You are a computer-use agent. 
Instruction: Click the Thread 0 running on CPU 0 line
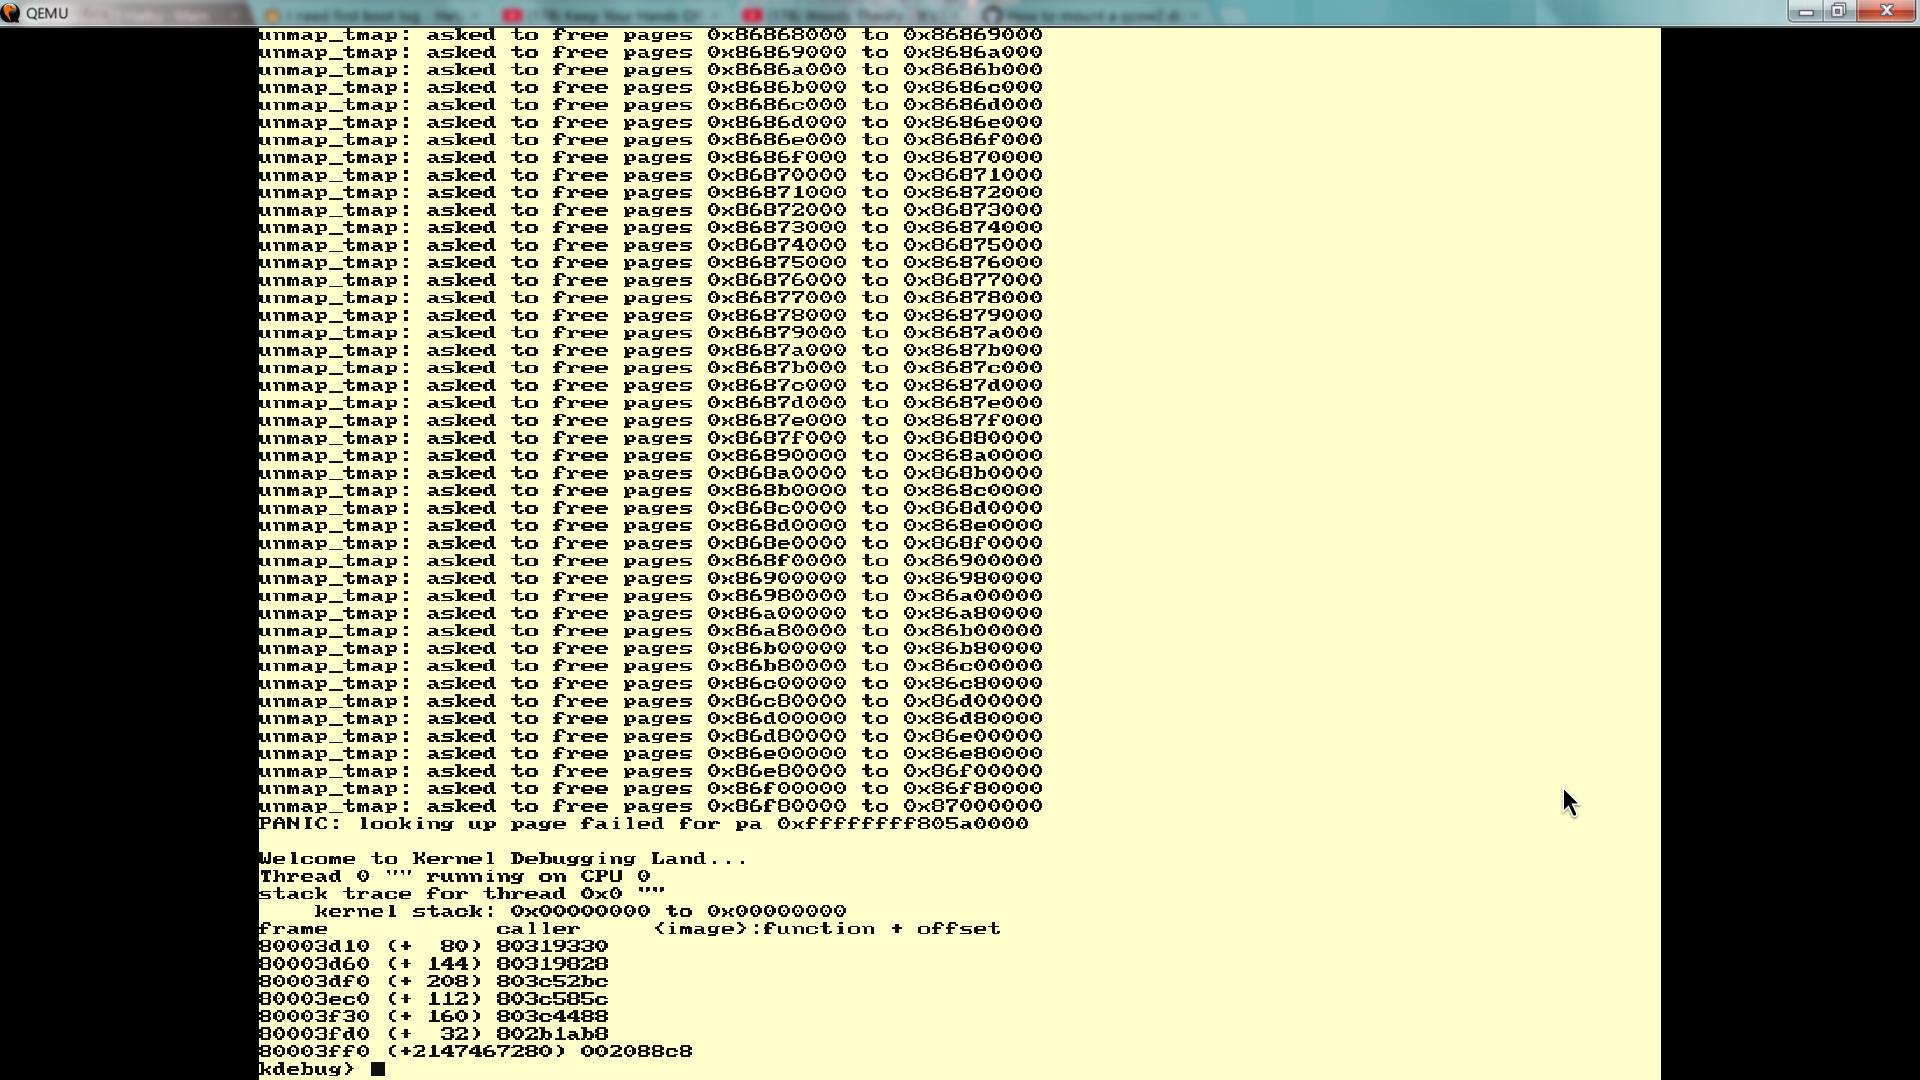(454, 876)
